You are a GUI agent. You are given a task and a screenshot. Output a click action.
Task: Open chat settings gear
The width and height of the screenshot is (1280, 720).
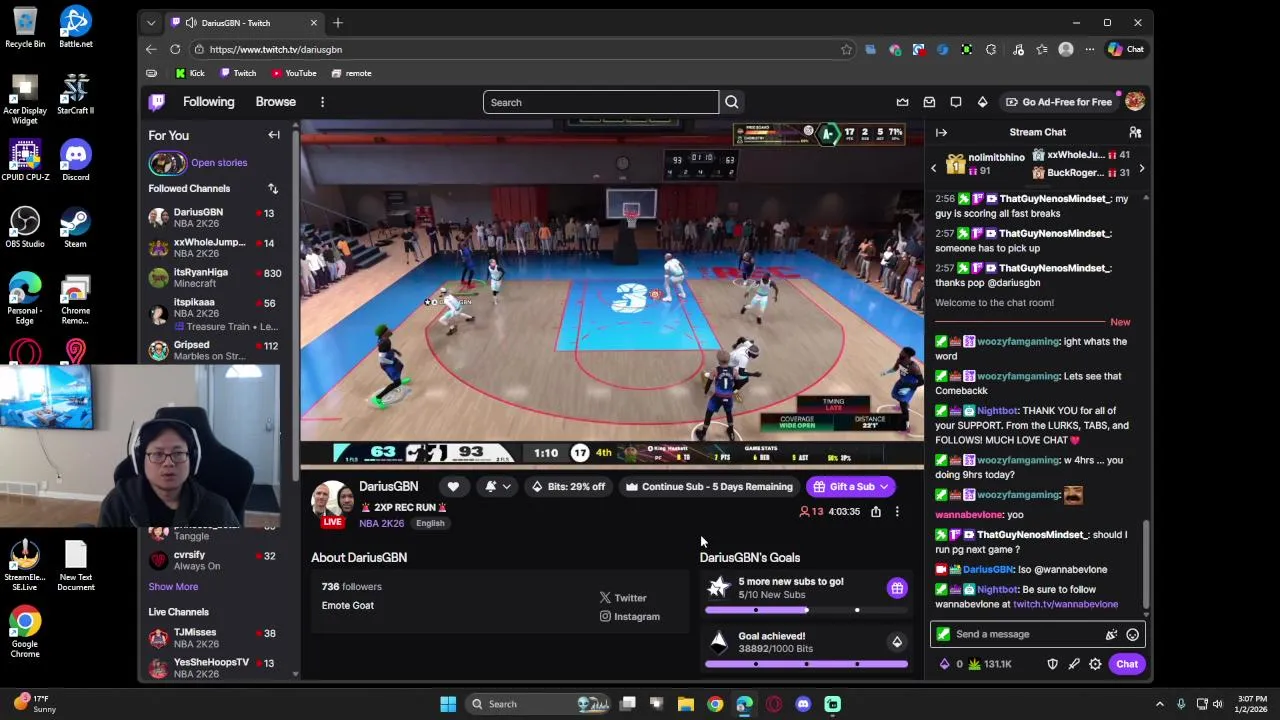[x=1095, y=664]
